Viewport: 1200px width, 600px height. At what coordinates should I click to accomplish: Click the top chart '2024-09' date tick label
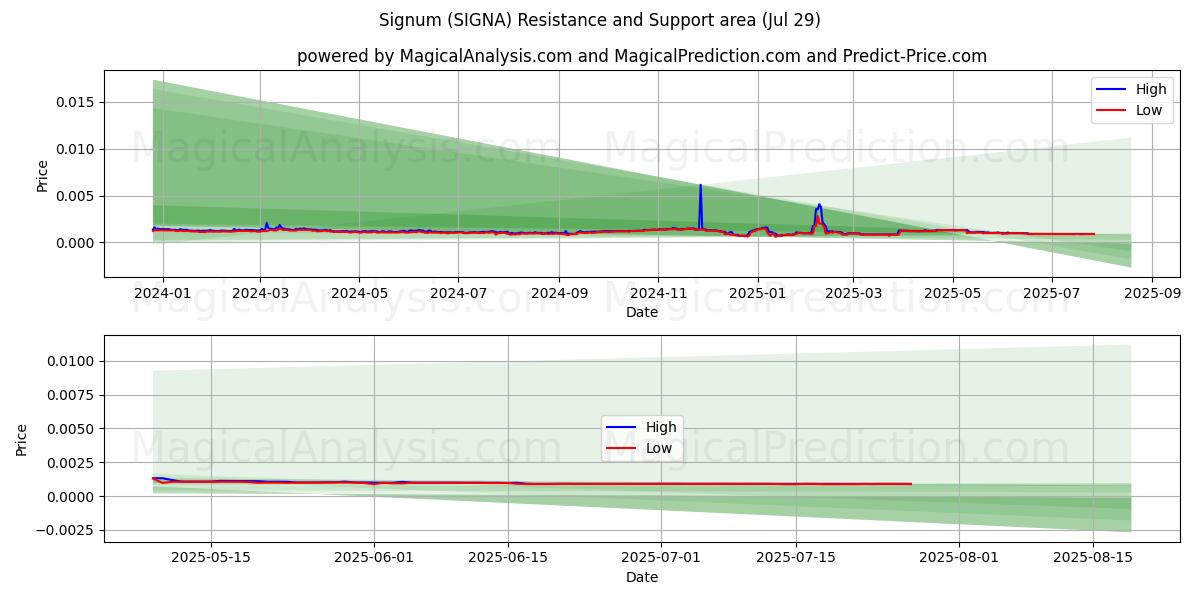point(559,294)
